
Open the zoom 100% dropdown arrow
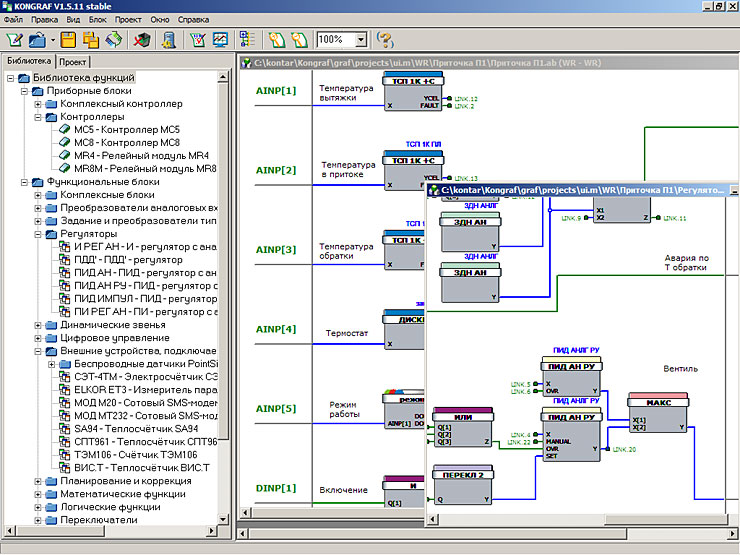[x=361, y=40]
